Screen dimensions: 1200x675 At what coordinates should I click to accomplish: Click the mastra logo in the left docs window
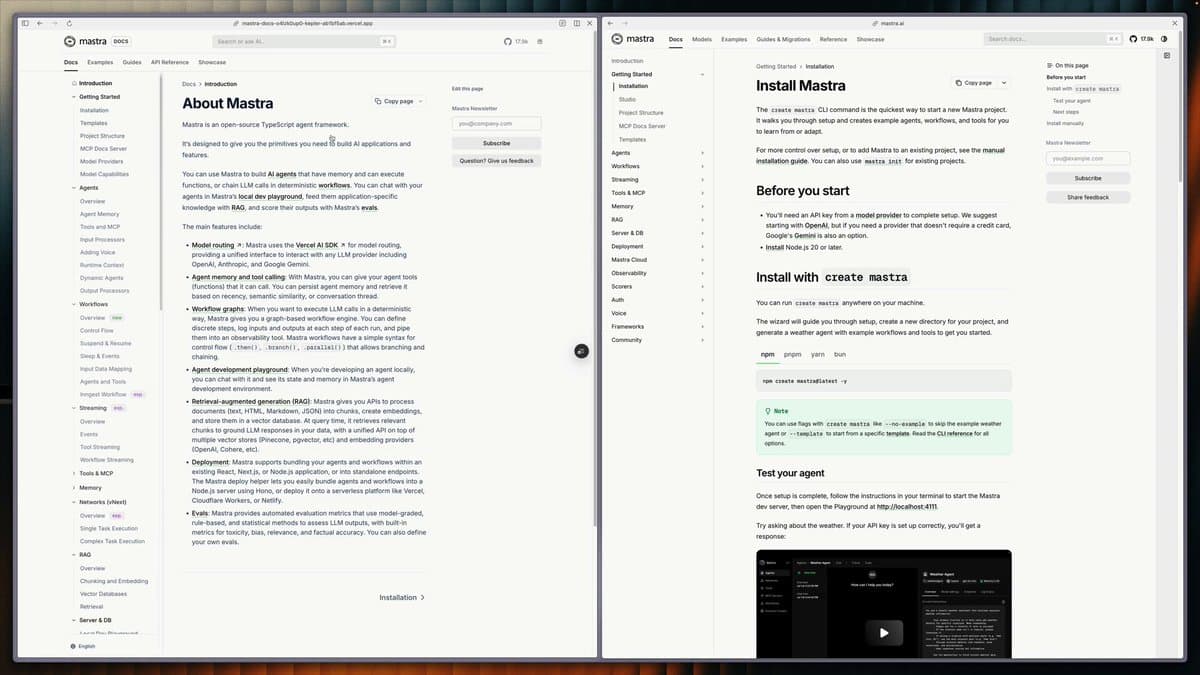[x=85, y=41]
